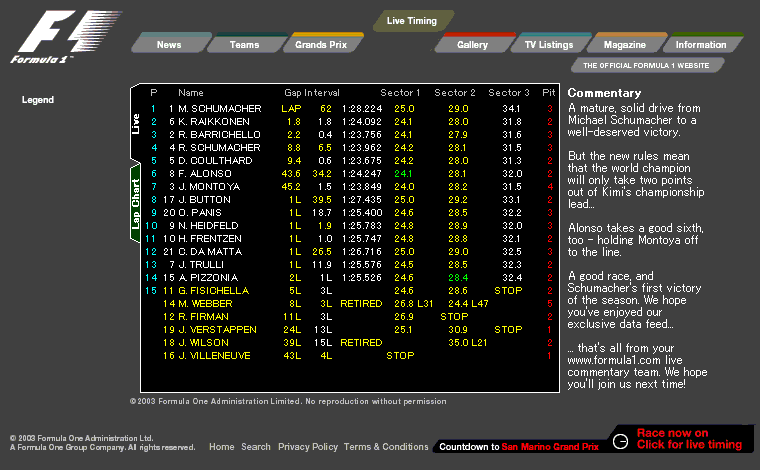This screenshot has height=470, width=760.
Task: Select the J. VERSTAPPEN driver name
Action: point(217,329)
